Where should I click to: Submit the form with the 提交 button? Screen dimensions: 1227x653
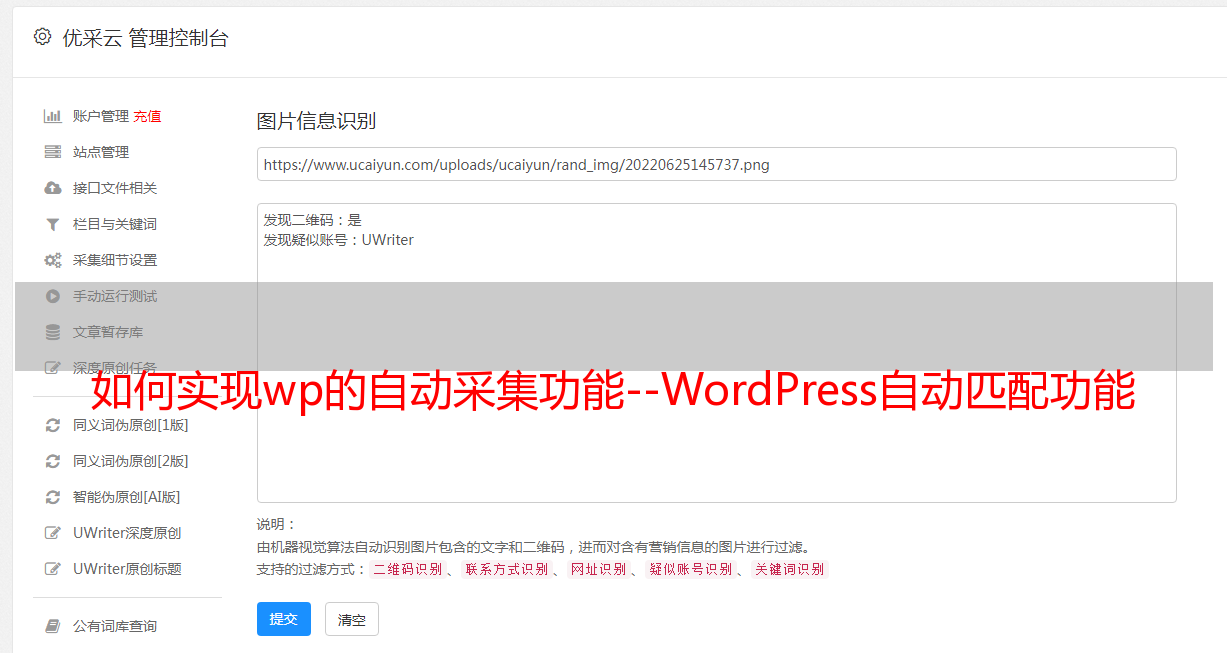pyautogui.click(x=284, y=619)
